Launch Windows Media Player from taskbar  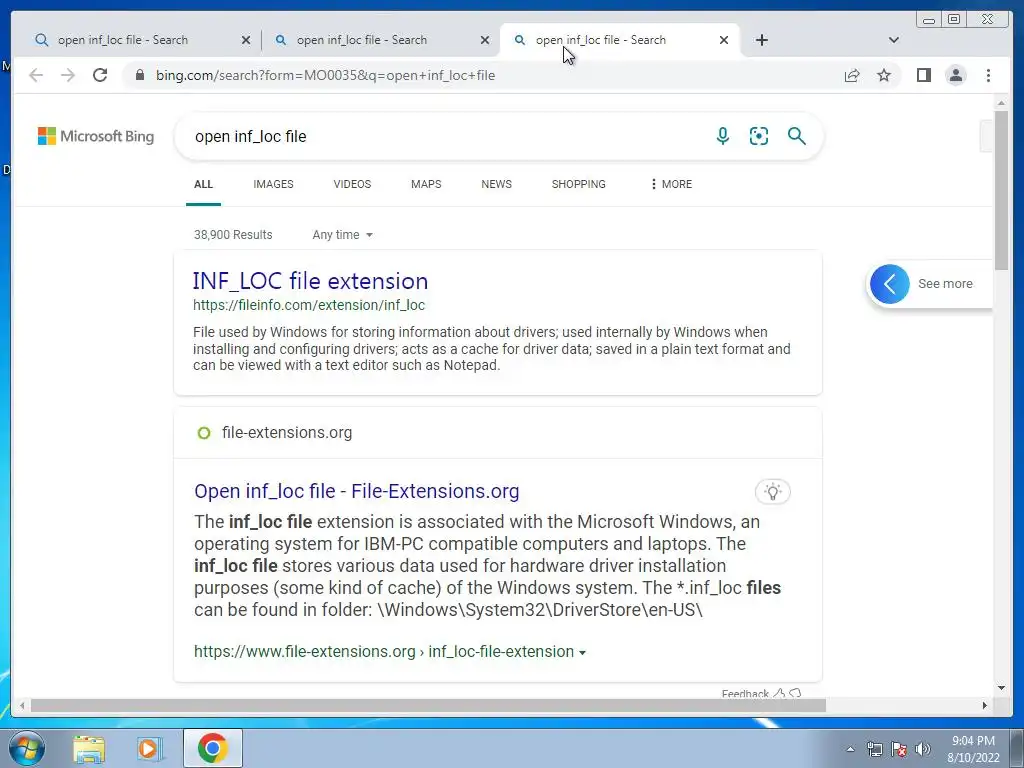[150, 748]
